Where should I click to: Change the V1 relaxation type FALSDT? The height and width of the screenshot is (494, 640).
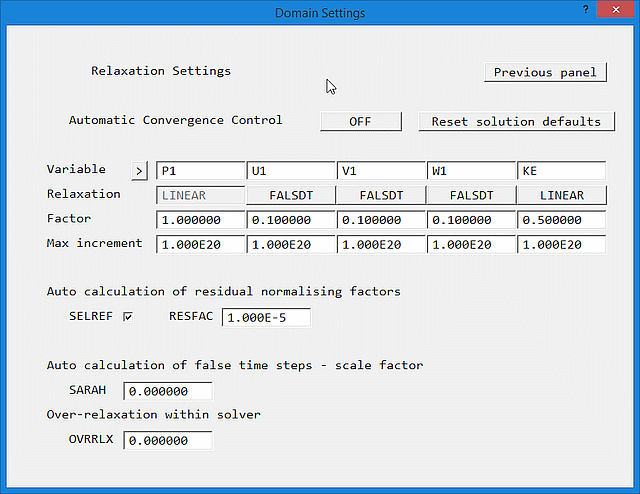click(x=380, y=195)
